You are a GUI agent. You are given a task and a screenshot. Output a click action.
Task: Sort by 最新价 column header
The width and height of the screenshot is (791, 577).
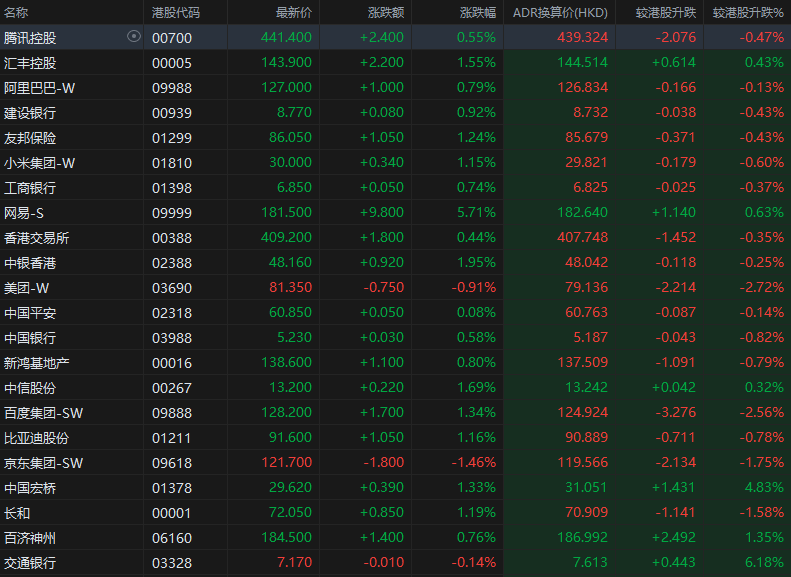tap(294, 12)
